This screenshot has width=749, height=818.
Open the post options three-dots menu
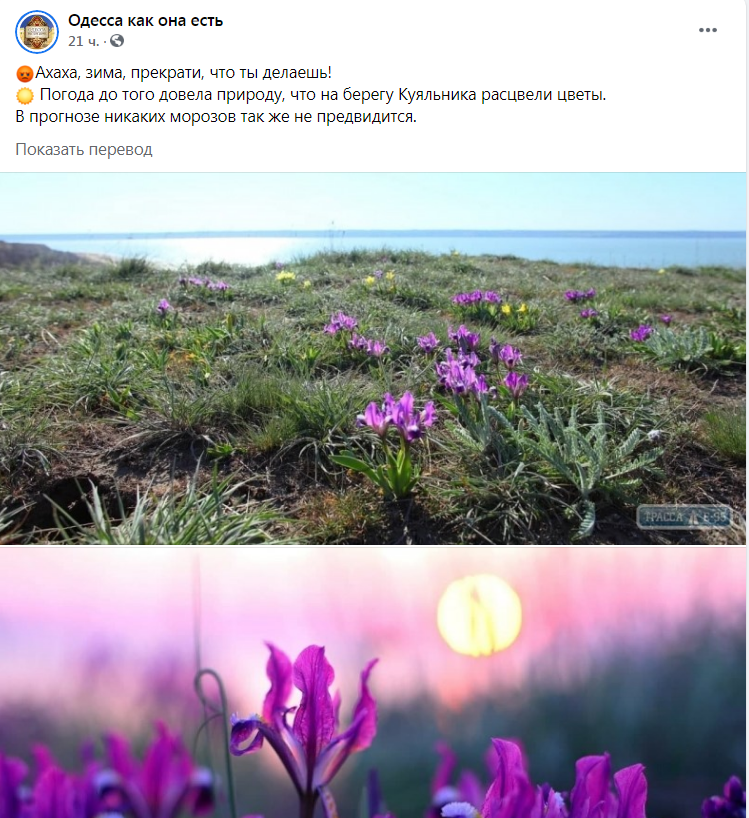(707, 30)
